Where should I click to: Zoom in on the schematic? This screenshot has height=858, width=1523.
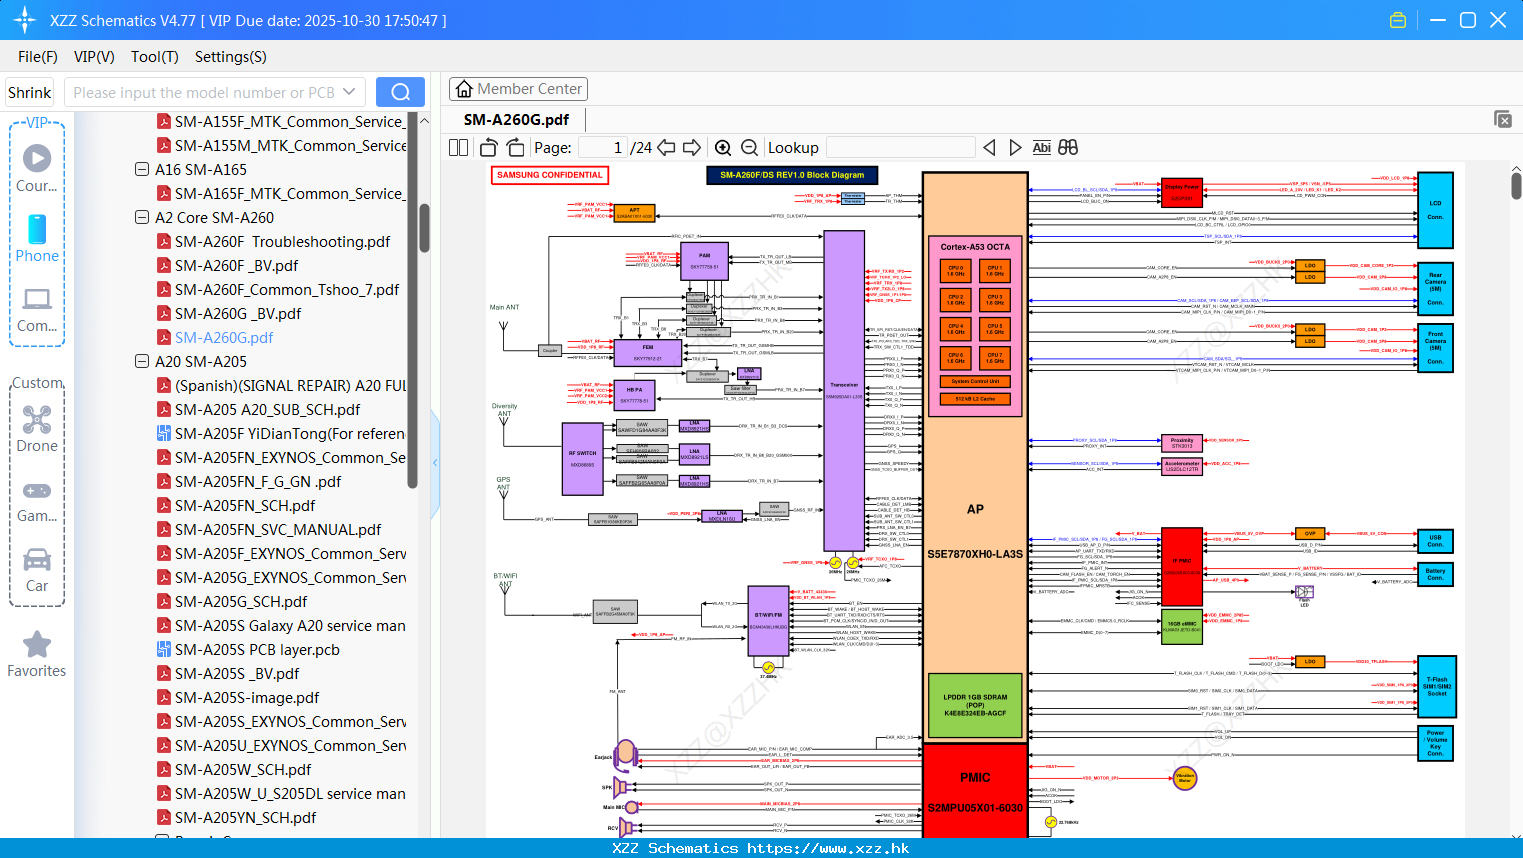tap(723, 148)
